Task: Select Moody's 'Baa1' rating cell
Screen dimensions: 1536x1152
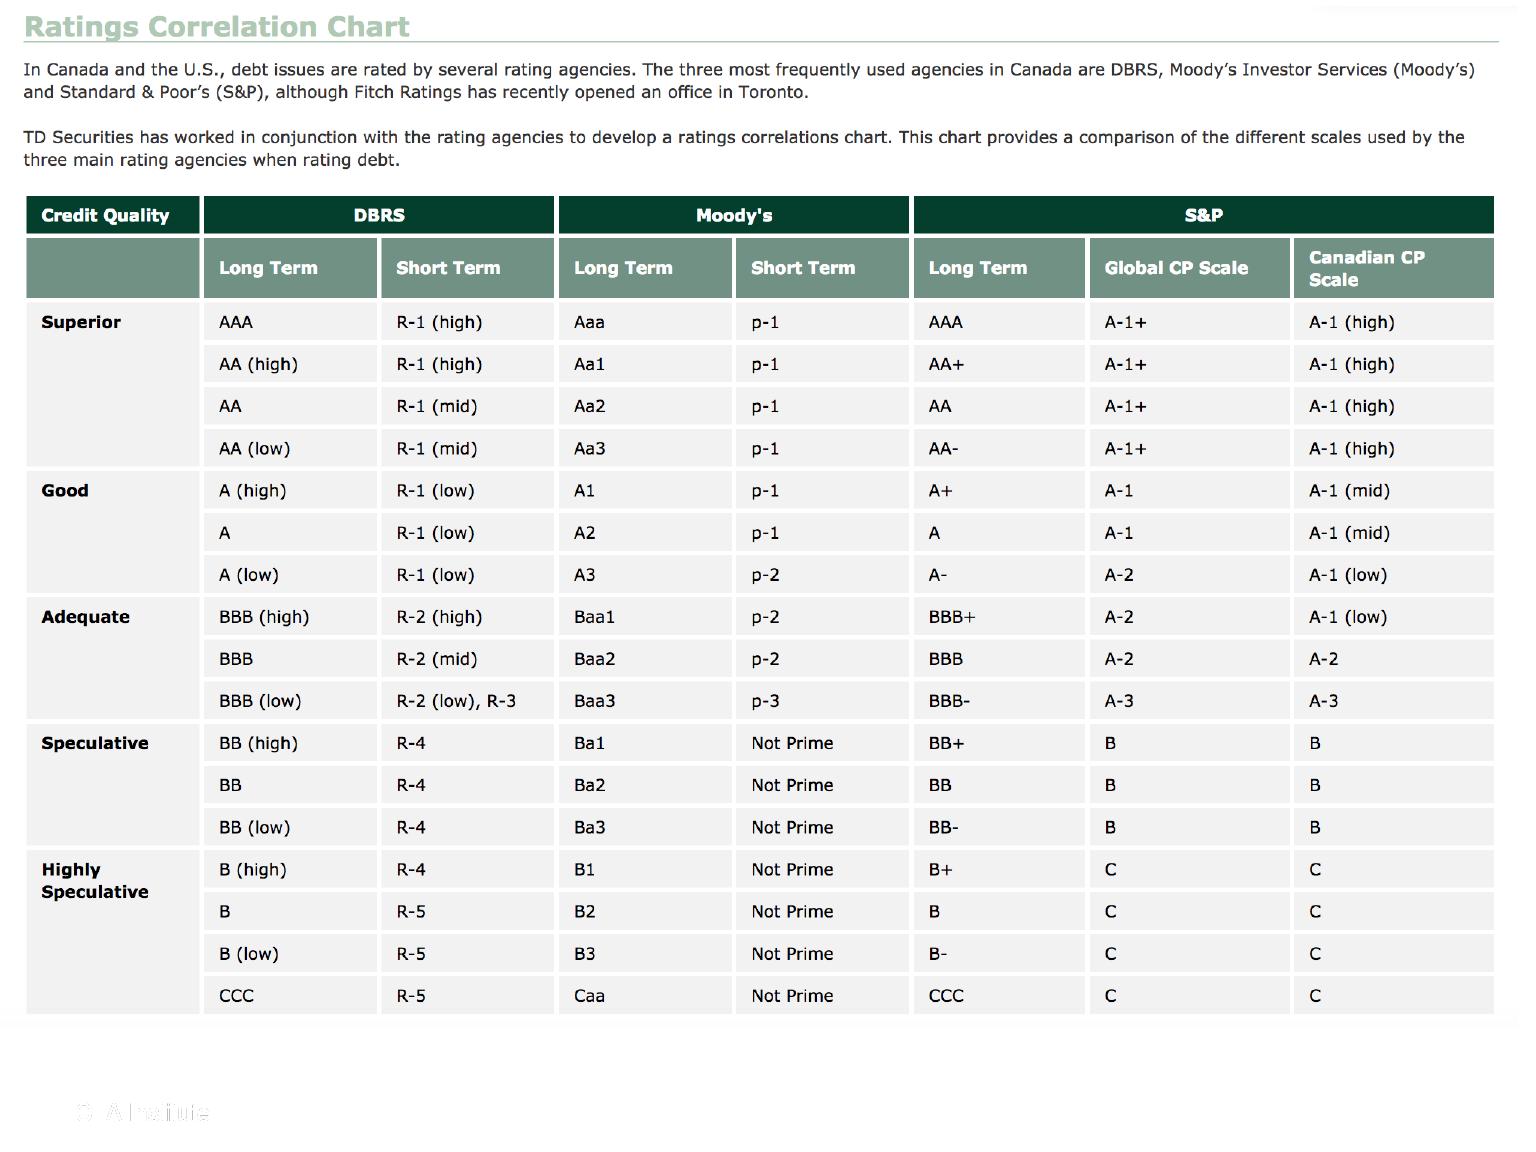Action: click(645, 617)
